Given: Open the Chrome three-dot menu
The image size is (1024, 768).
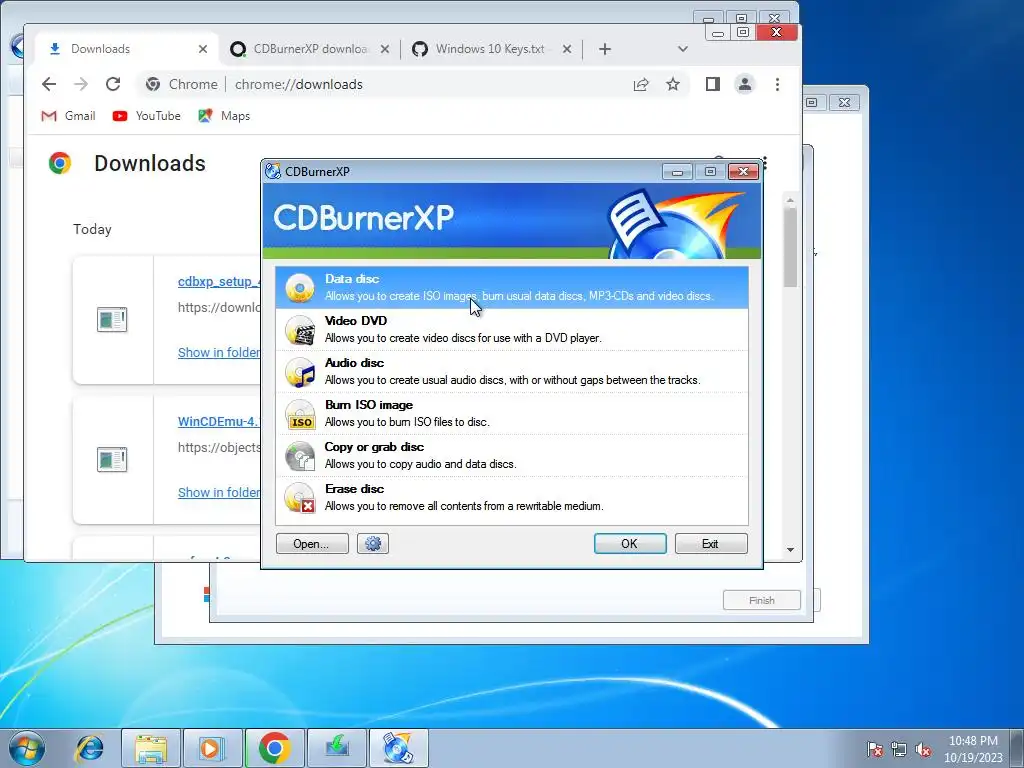Looking at the screenshot, I should point(777,84).
